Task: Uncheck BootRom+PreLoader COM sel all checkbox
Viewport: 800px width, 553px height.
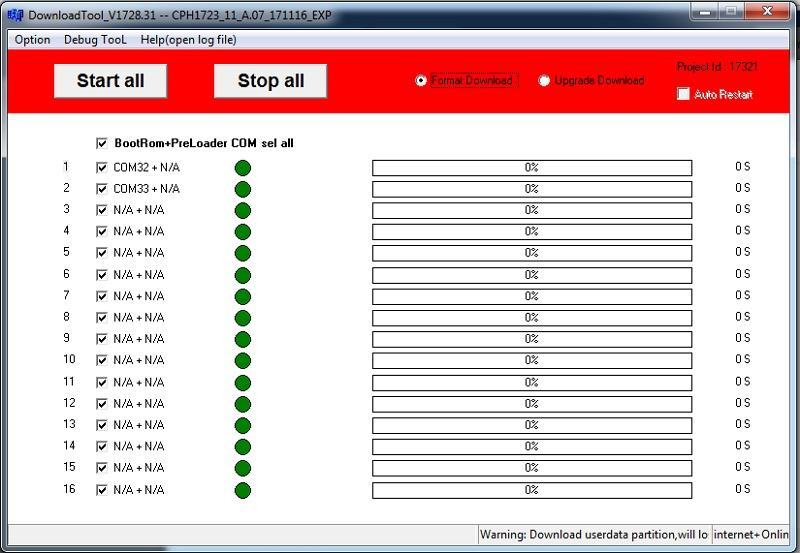Action: point(102,143)
